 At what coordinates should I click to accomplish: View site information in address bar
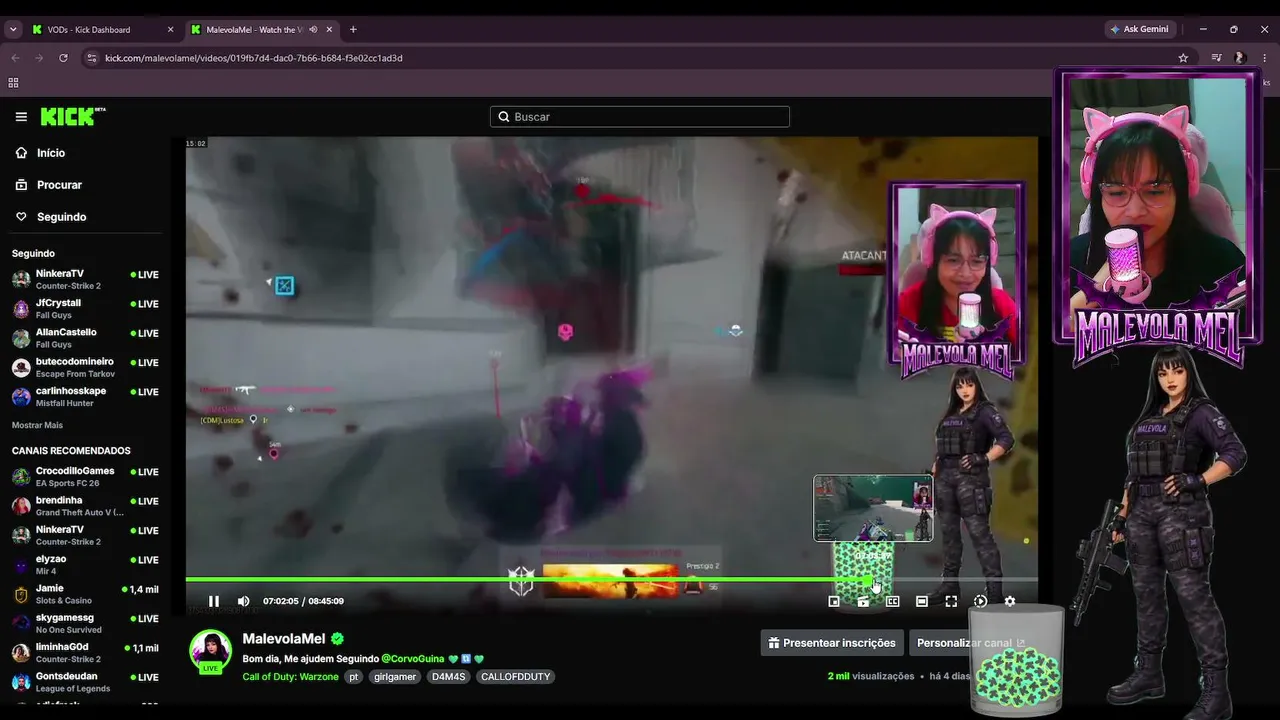92,58
